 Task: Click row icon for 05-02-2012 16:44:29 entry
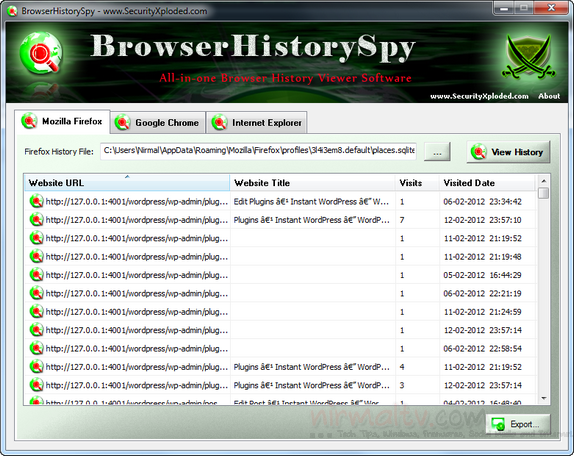[36, 275]
